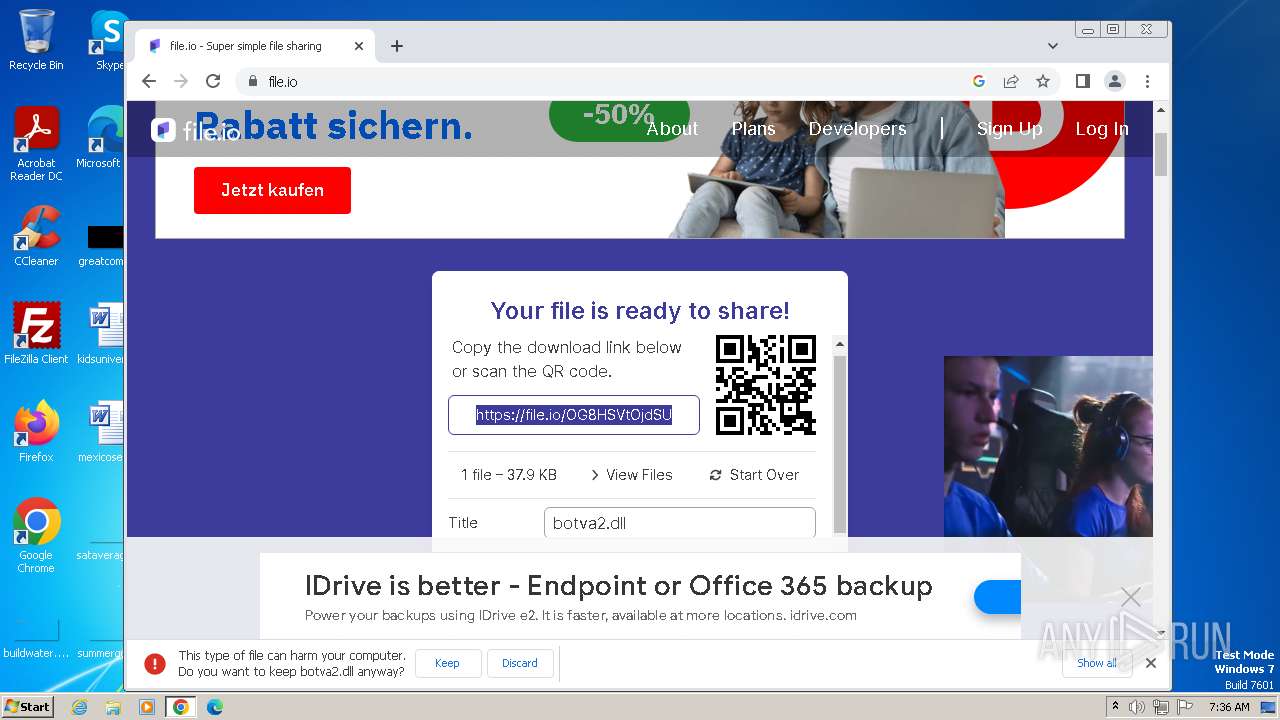Click the Jetzt kaufen ad button

tap(272, 190)
